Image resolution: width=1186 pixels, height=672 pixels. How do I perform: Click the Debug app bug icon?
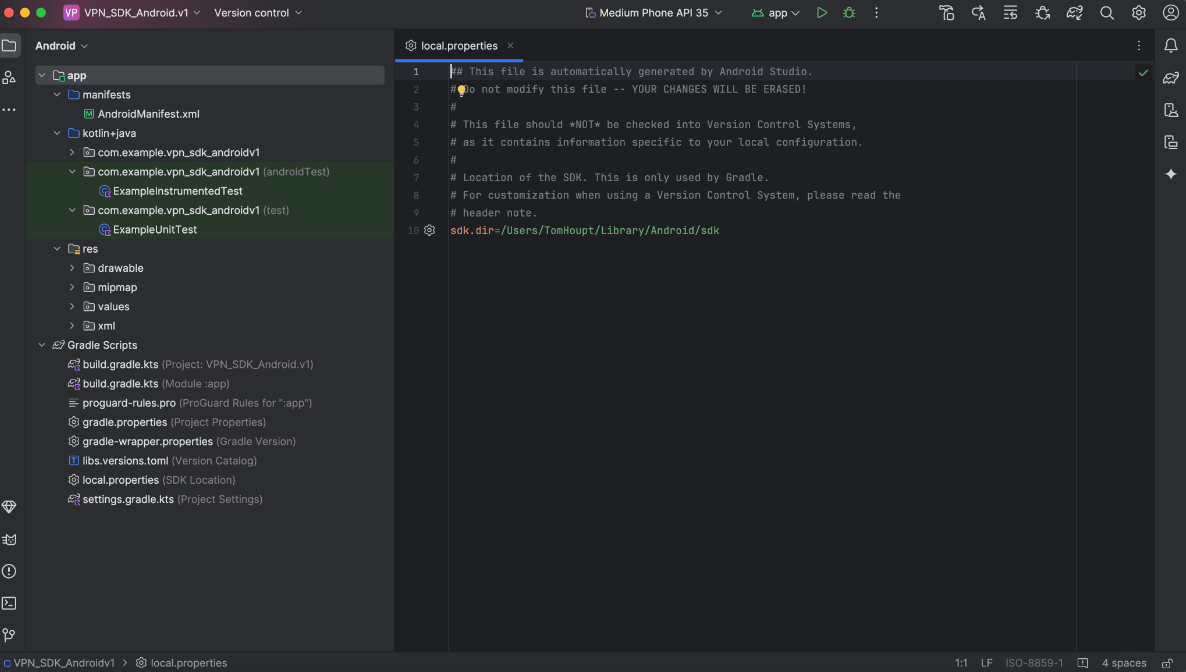pos(849,13)
